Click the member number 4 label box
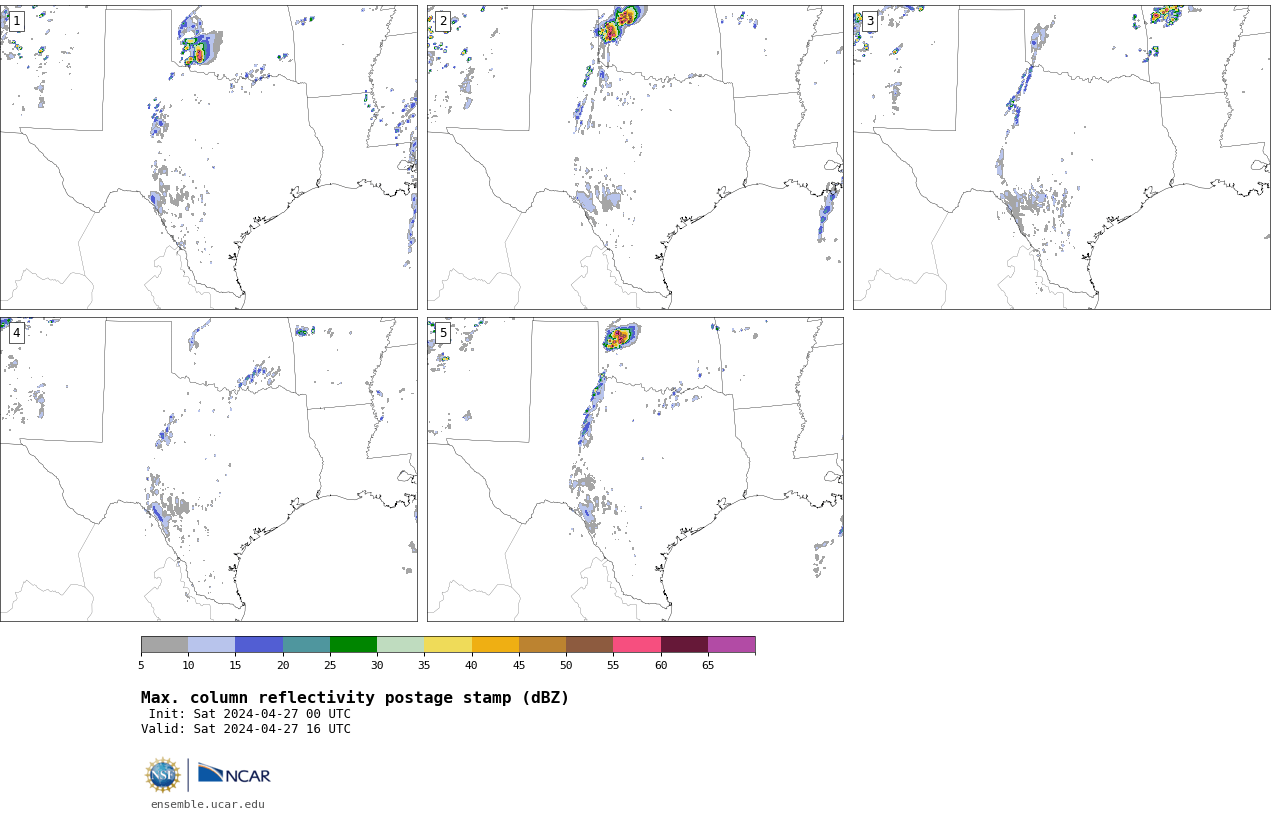 point(16,333)
